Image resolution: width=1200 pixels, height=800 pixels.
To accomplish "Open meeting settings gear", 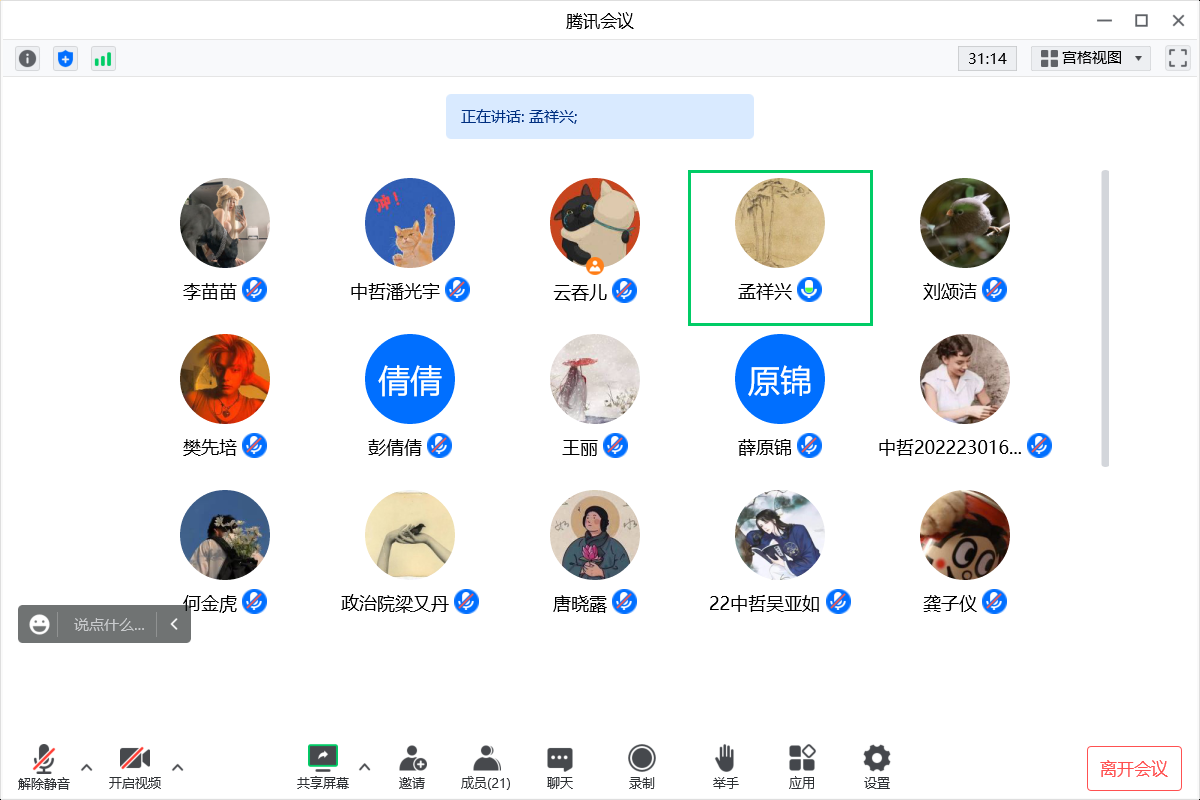I will click(x=877, y=767).
